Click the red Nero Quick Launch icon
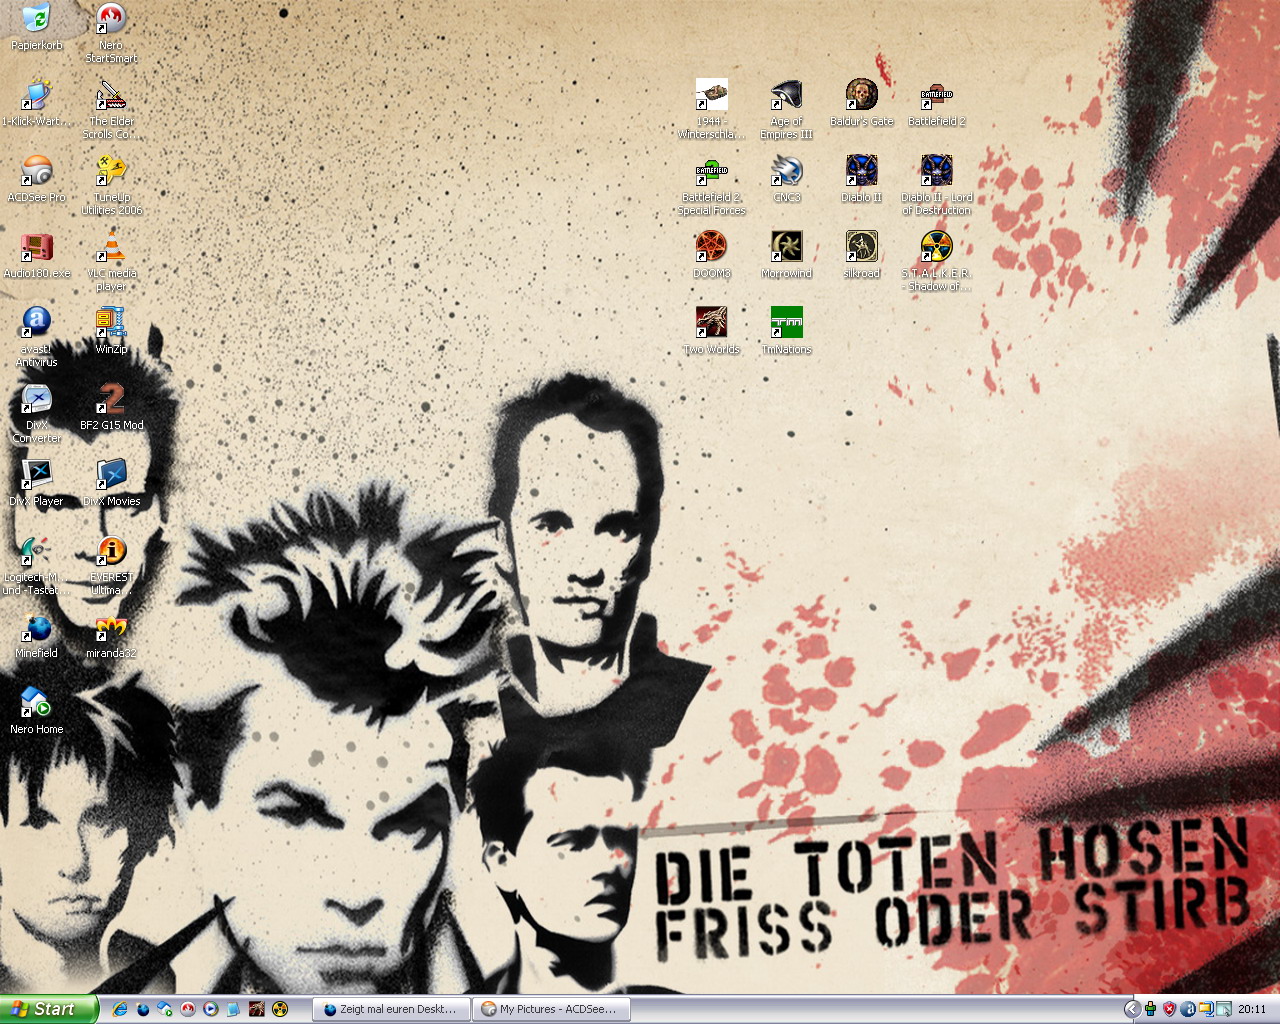1280x1024 pixels. (x=188, y=1010)
